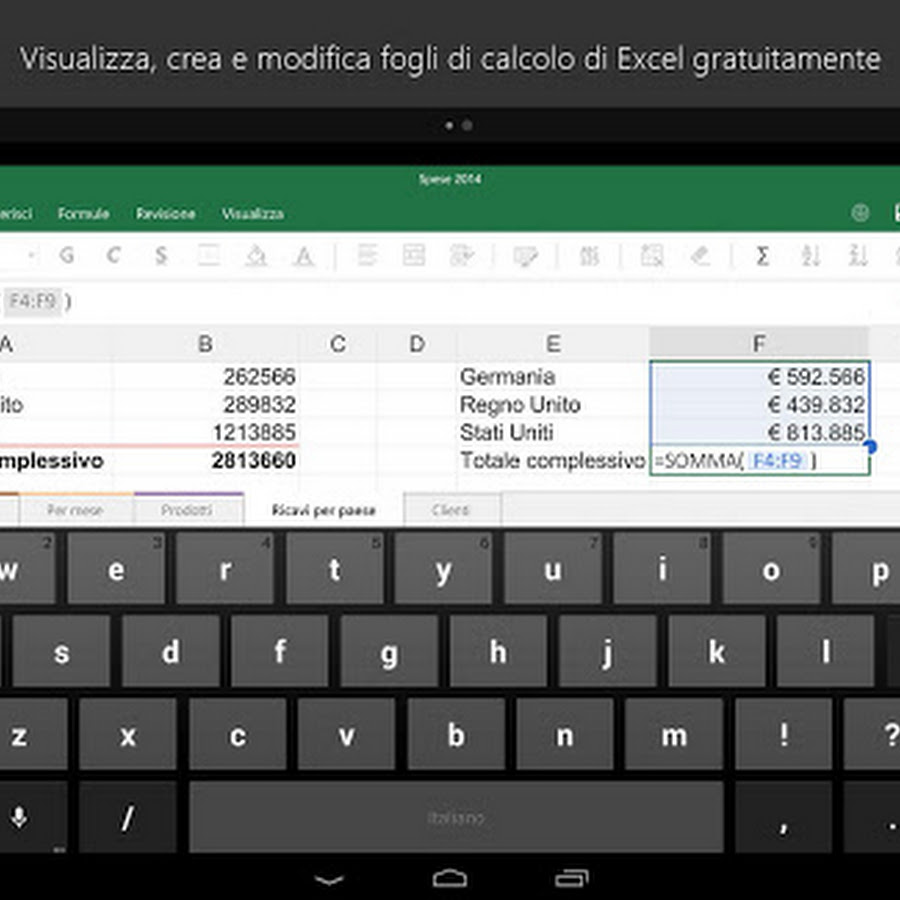Tap the letter t key
The image size is (900, 900).
(x=335, y=568)
